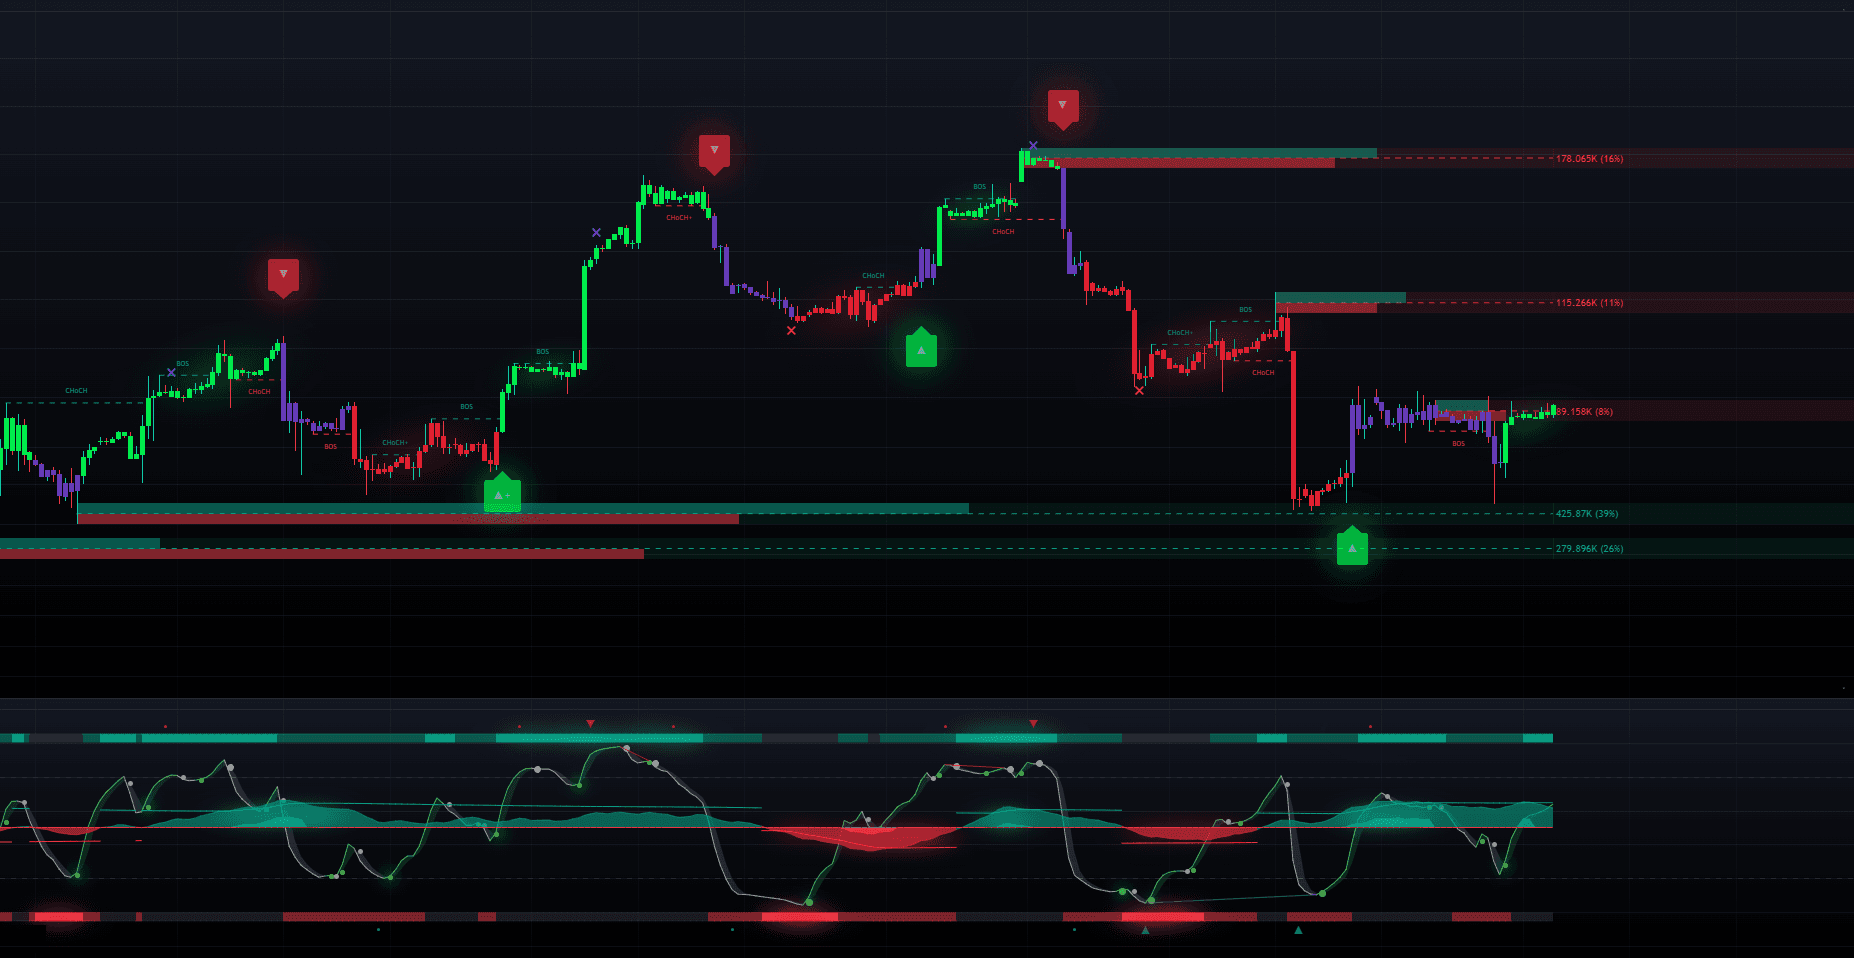Screen dimensions: 1854x958
Task: Click the red sell signal shield above the first peak
Action: click(285, 277)
